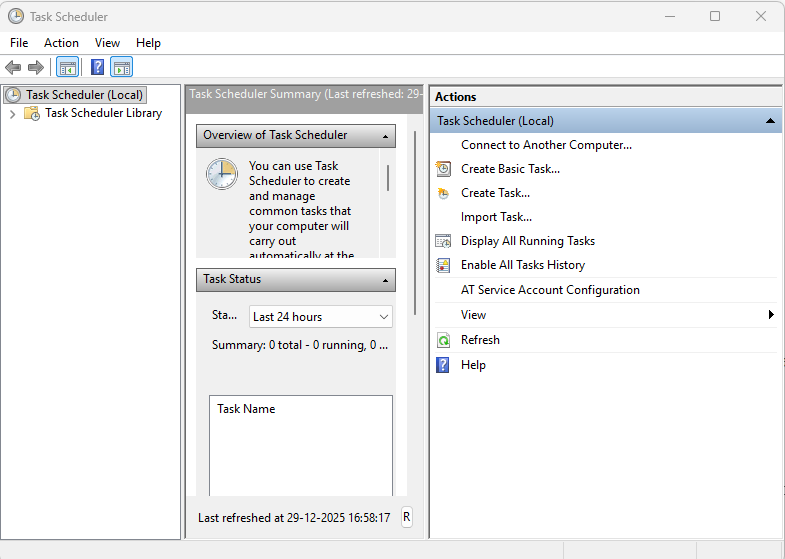
Task: Click the Overview text vertical scrollbar
Action: pyautogui.click(x=388, y=180)
